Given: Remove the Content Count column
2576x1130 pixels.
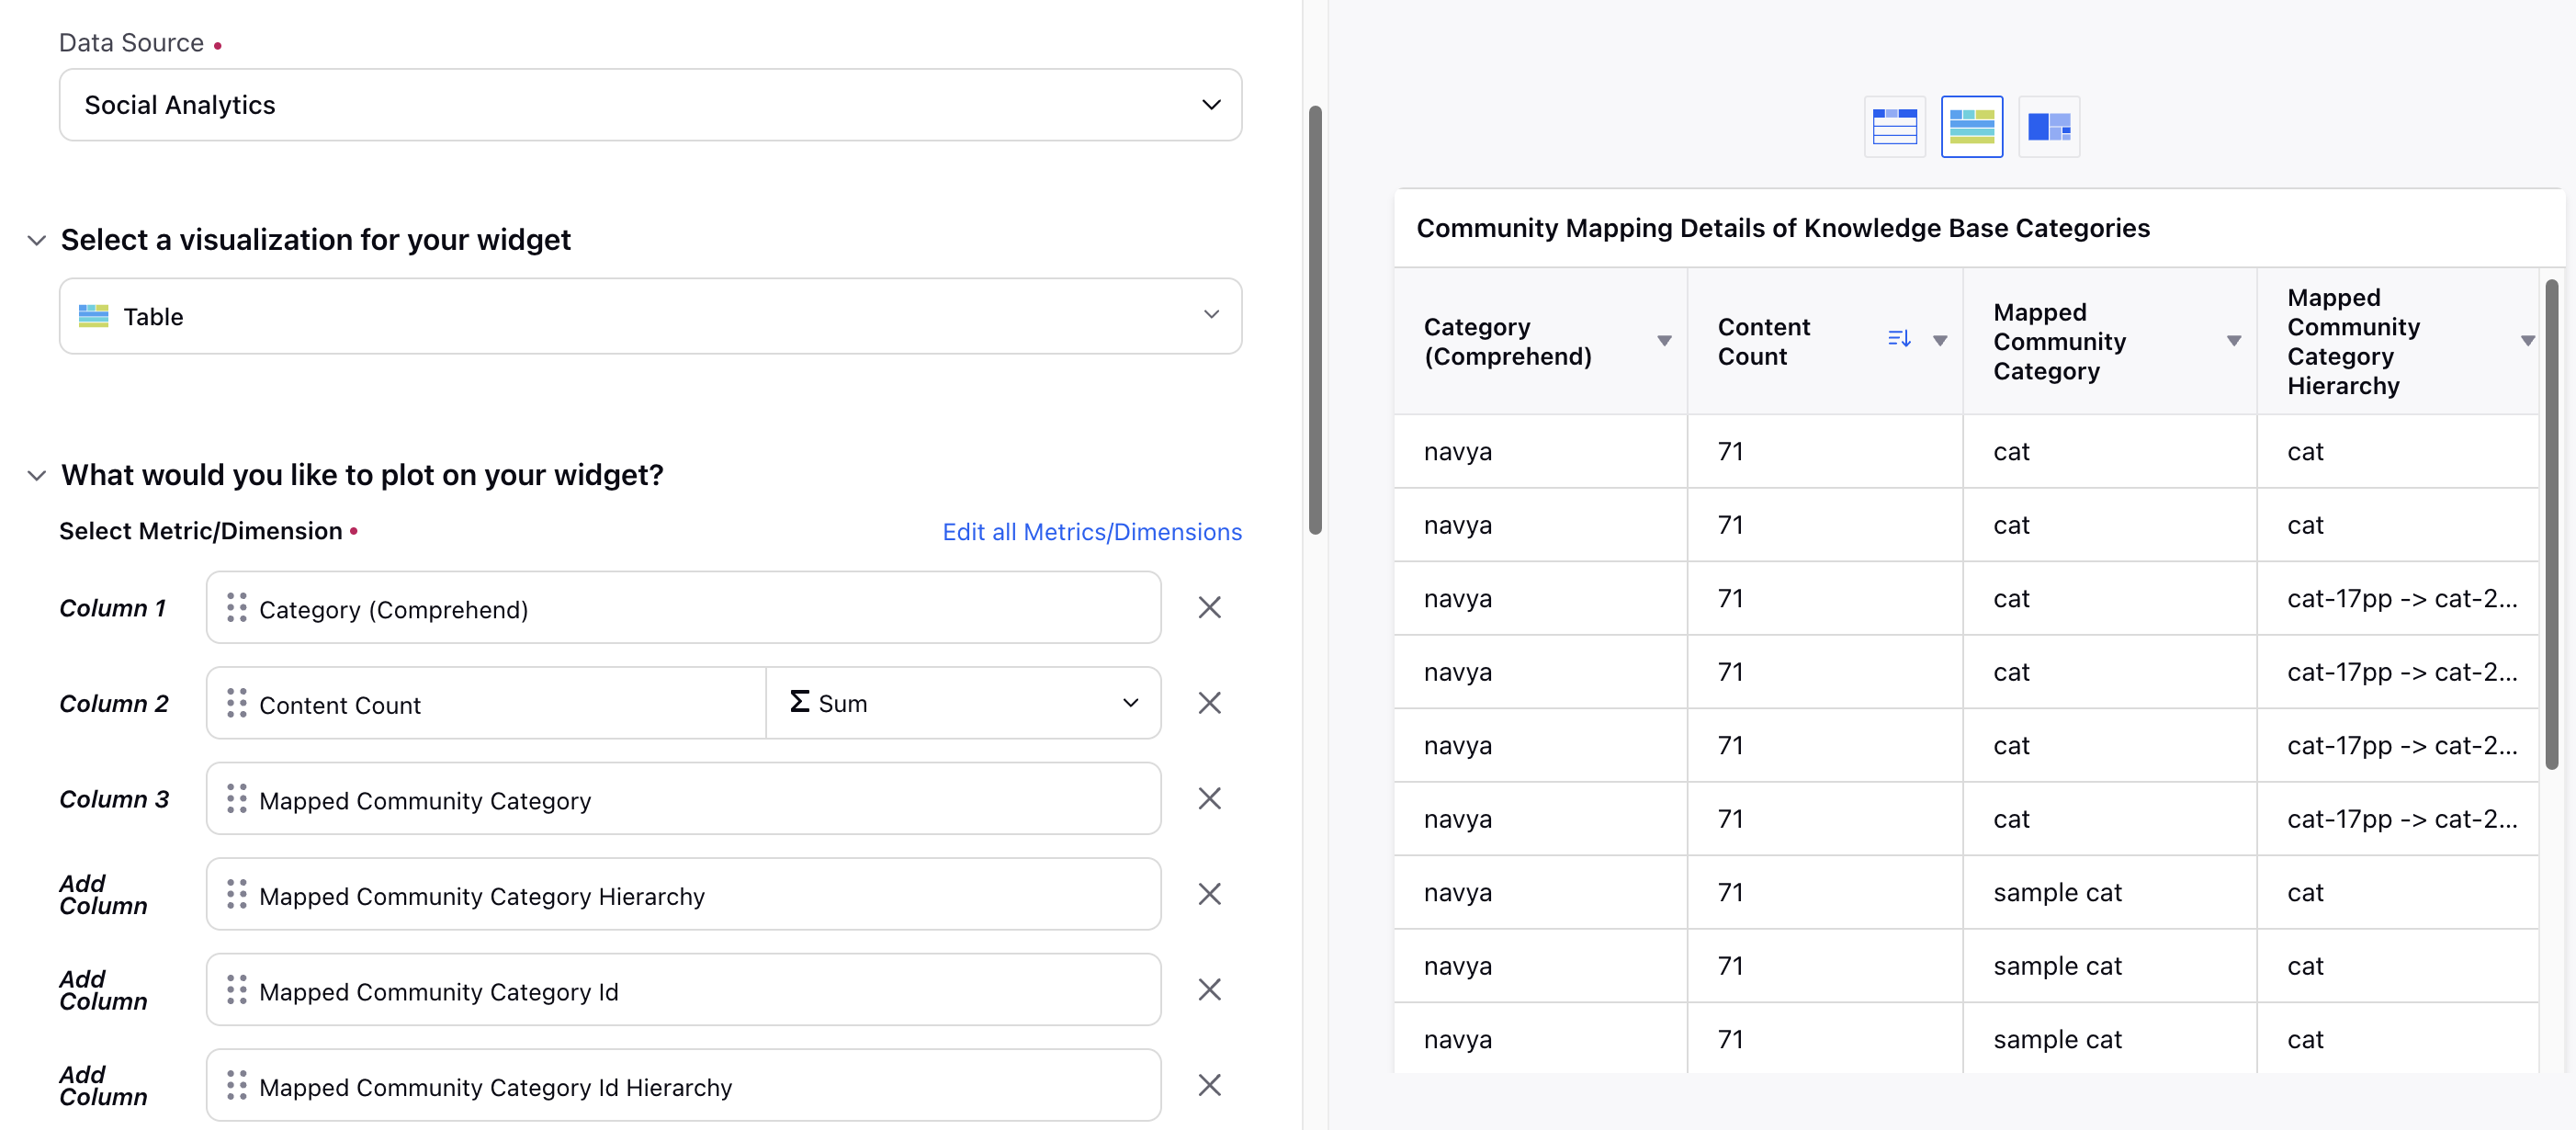Looking at the screenshot, I should [1209, 703].
